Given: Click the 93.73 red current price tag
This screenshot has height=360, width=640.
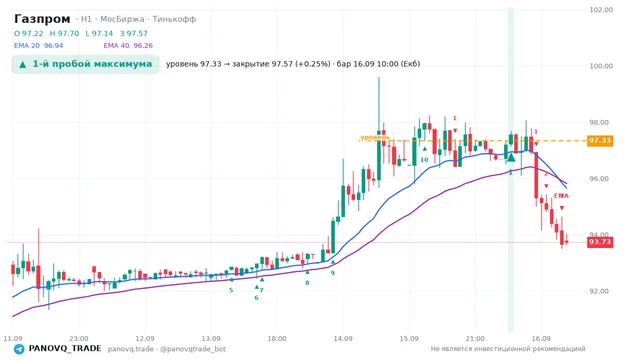Looking at the screenshot, I should [x=600, y=242].
